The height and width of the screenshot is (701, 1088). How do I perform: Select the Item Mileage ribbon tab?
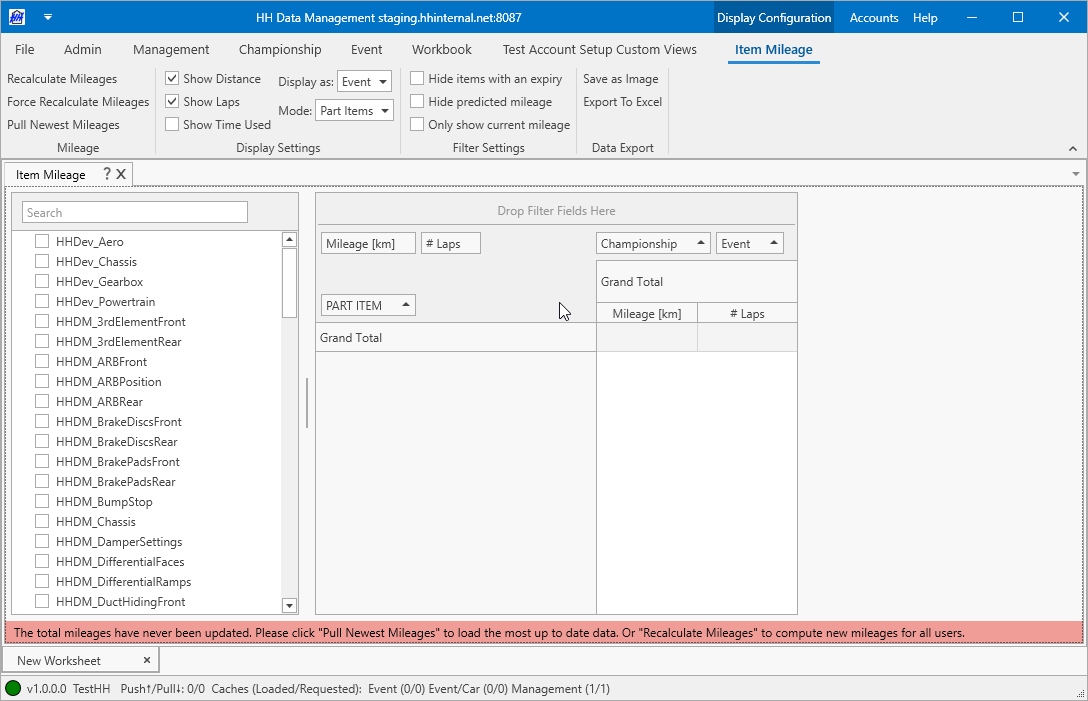pyautogui.click(x=774, y=49)
